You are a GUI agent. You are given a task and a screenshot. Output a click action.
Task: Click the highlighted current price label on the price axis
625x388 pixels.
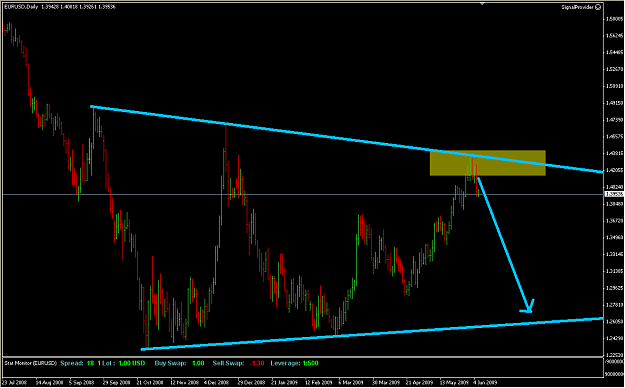[613, 194]
